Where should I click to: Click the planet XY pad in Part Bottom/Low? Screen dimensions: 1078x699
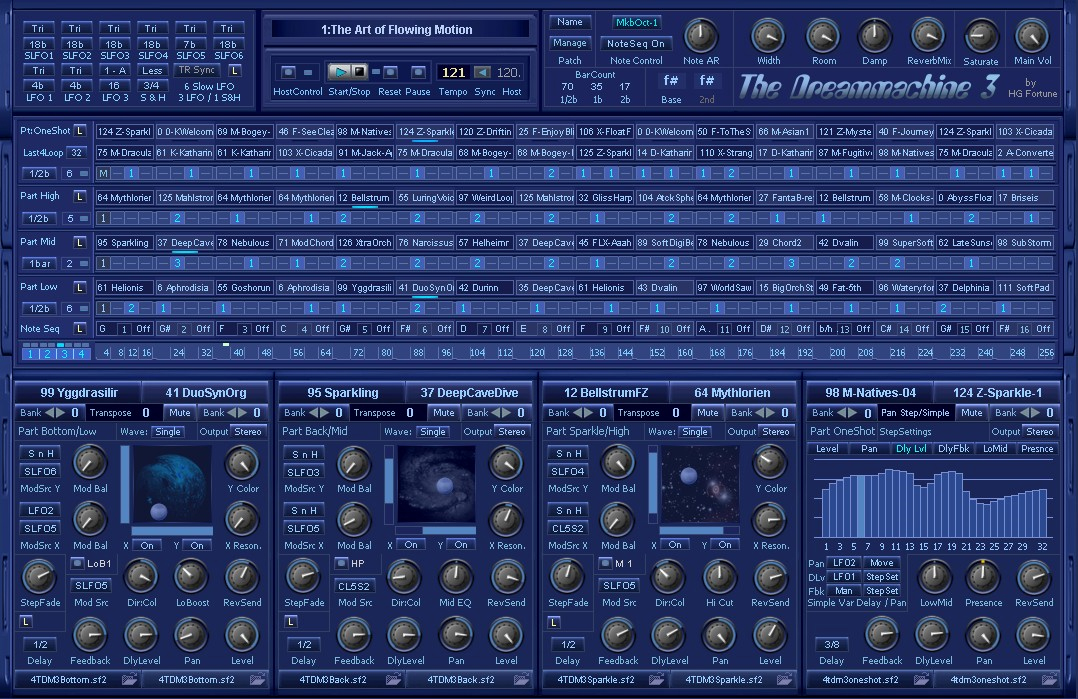pos(173,485)
